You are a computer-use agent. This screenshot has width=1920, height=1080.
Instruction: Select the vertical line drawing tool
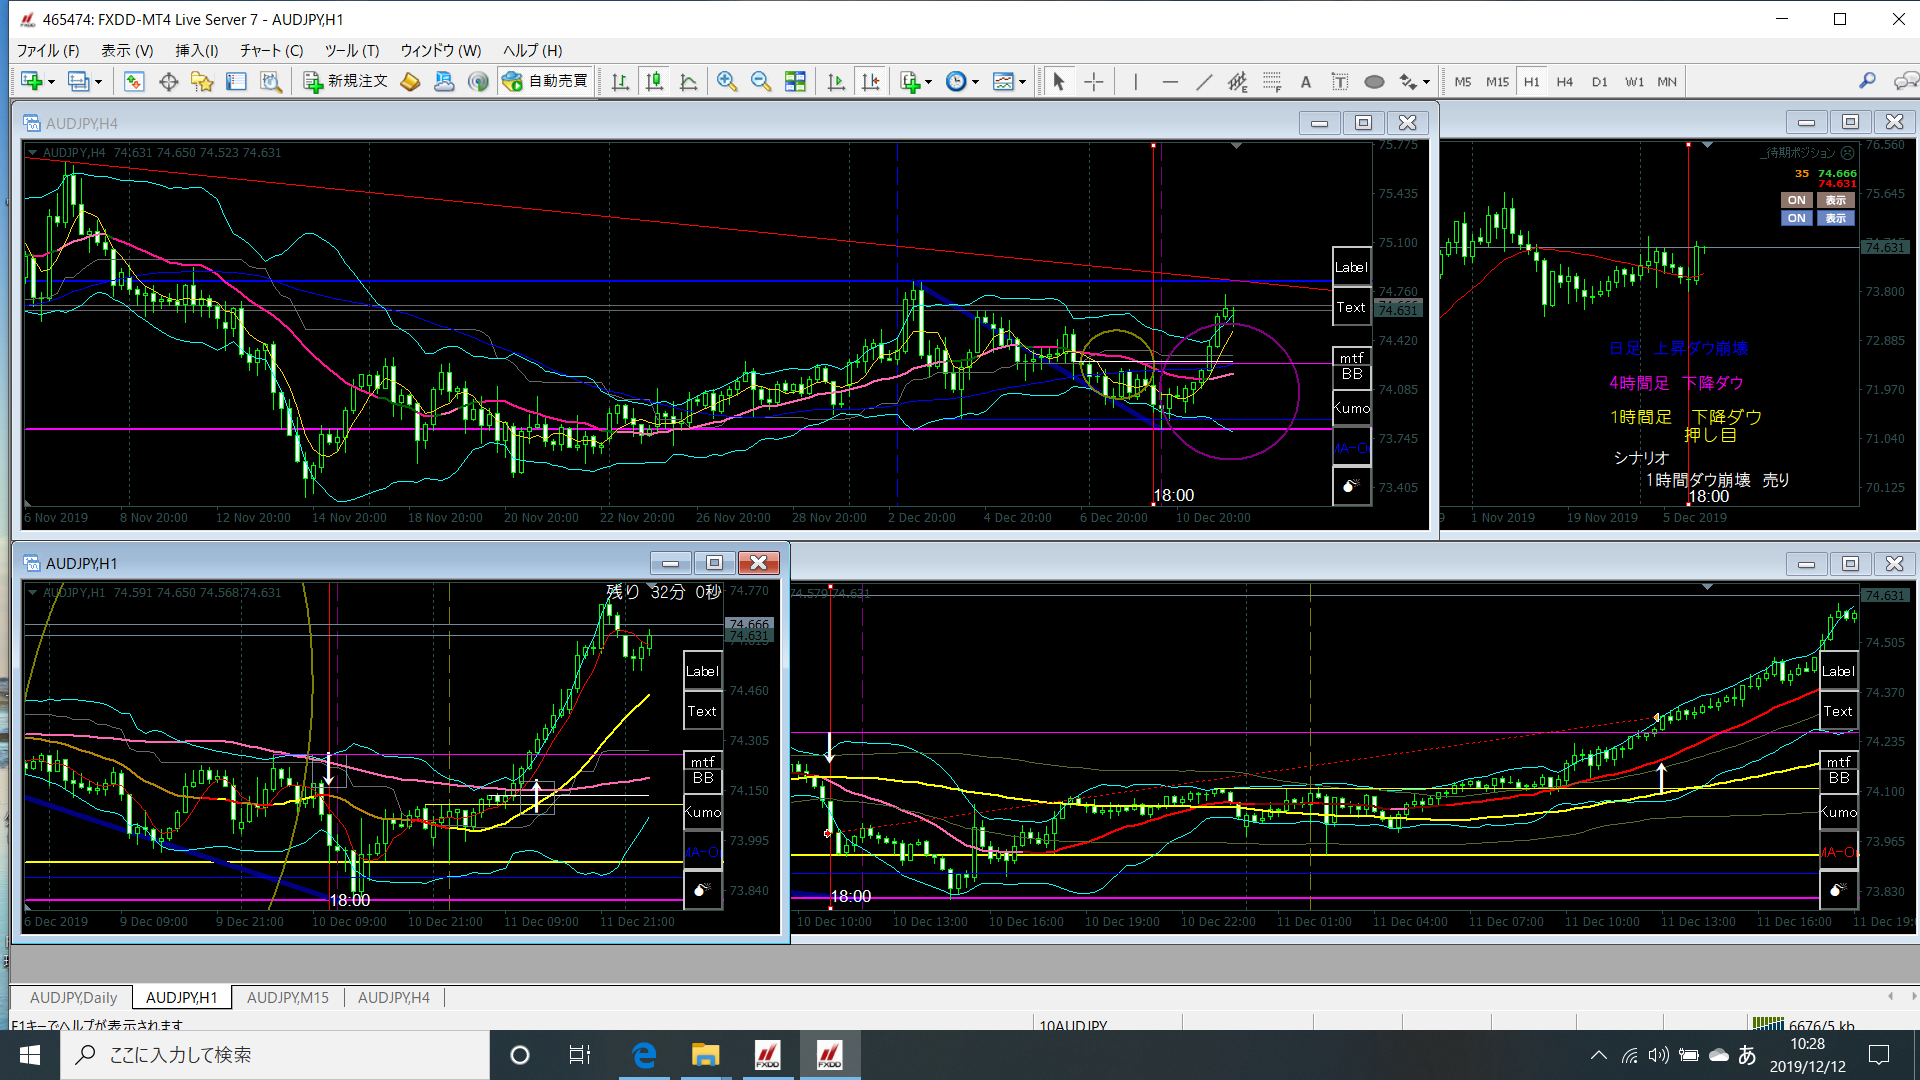[1136, 82]
